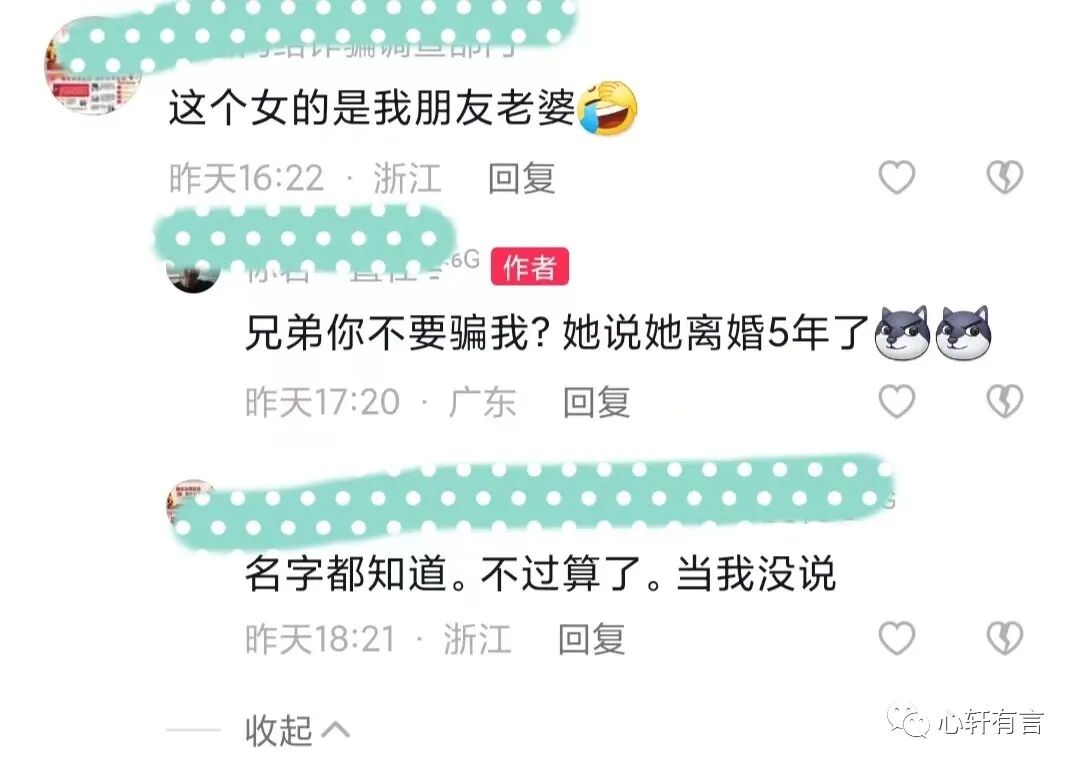1080x770 pixels.
Task: Tap the first husky dog emoji
Action: coord(902,333)
